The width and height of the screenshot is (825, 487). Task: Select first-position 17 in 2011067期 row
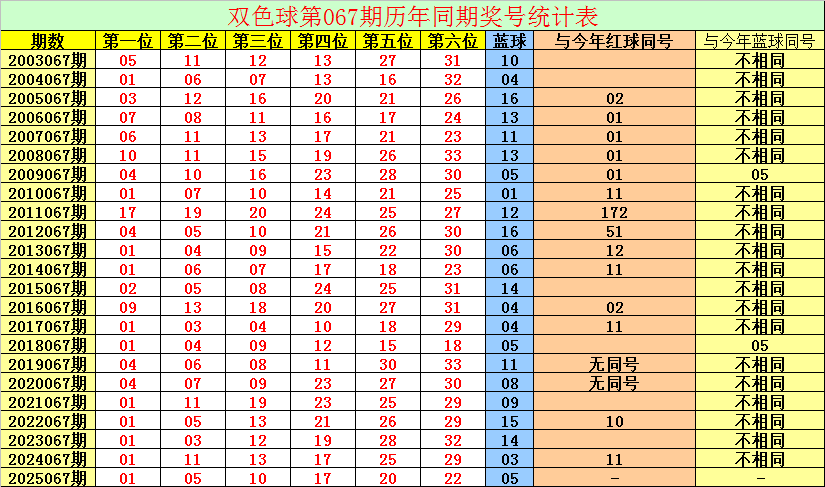(x=127, y=212)
